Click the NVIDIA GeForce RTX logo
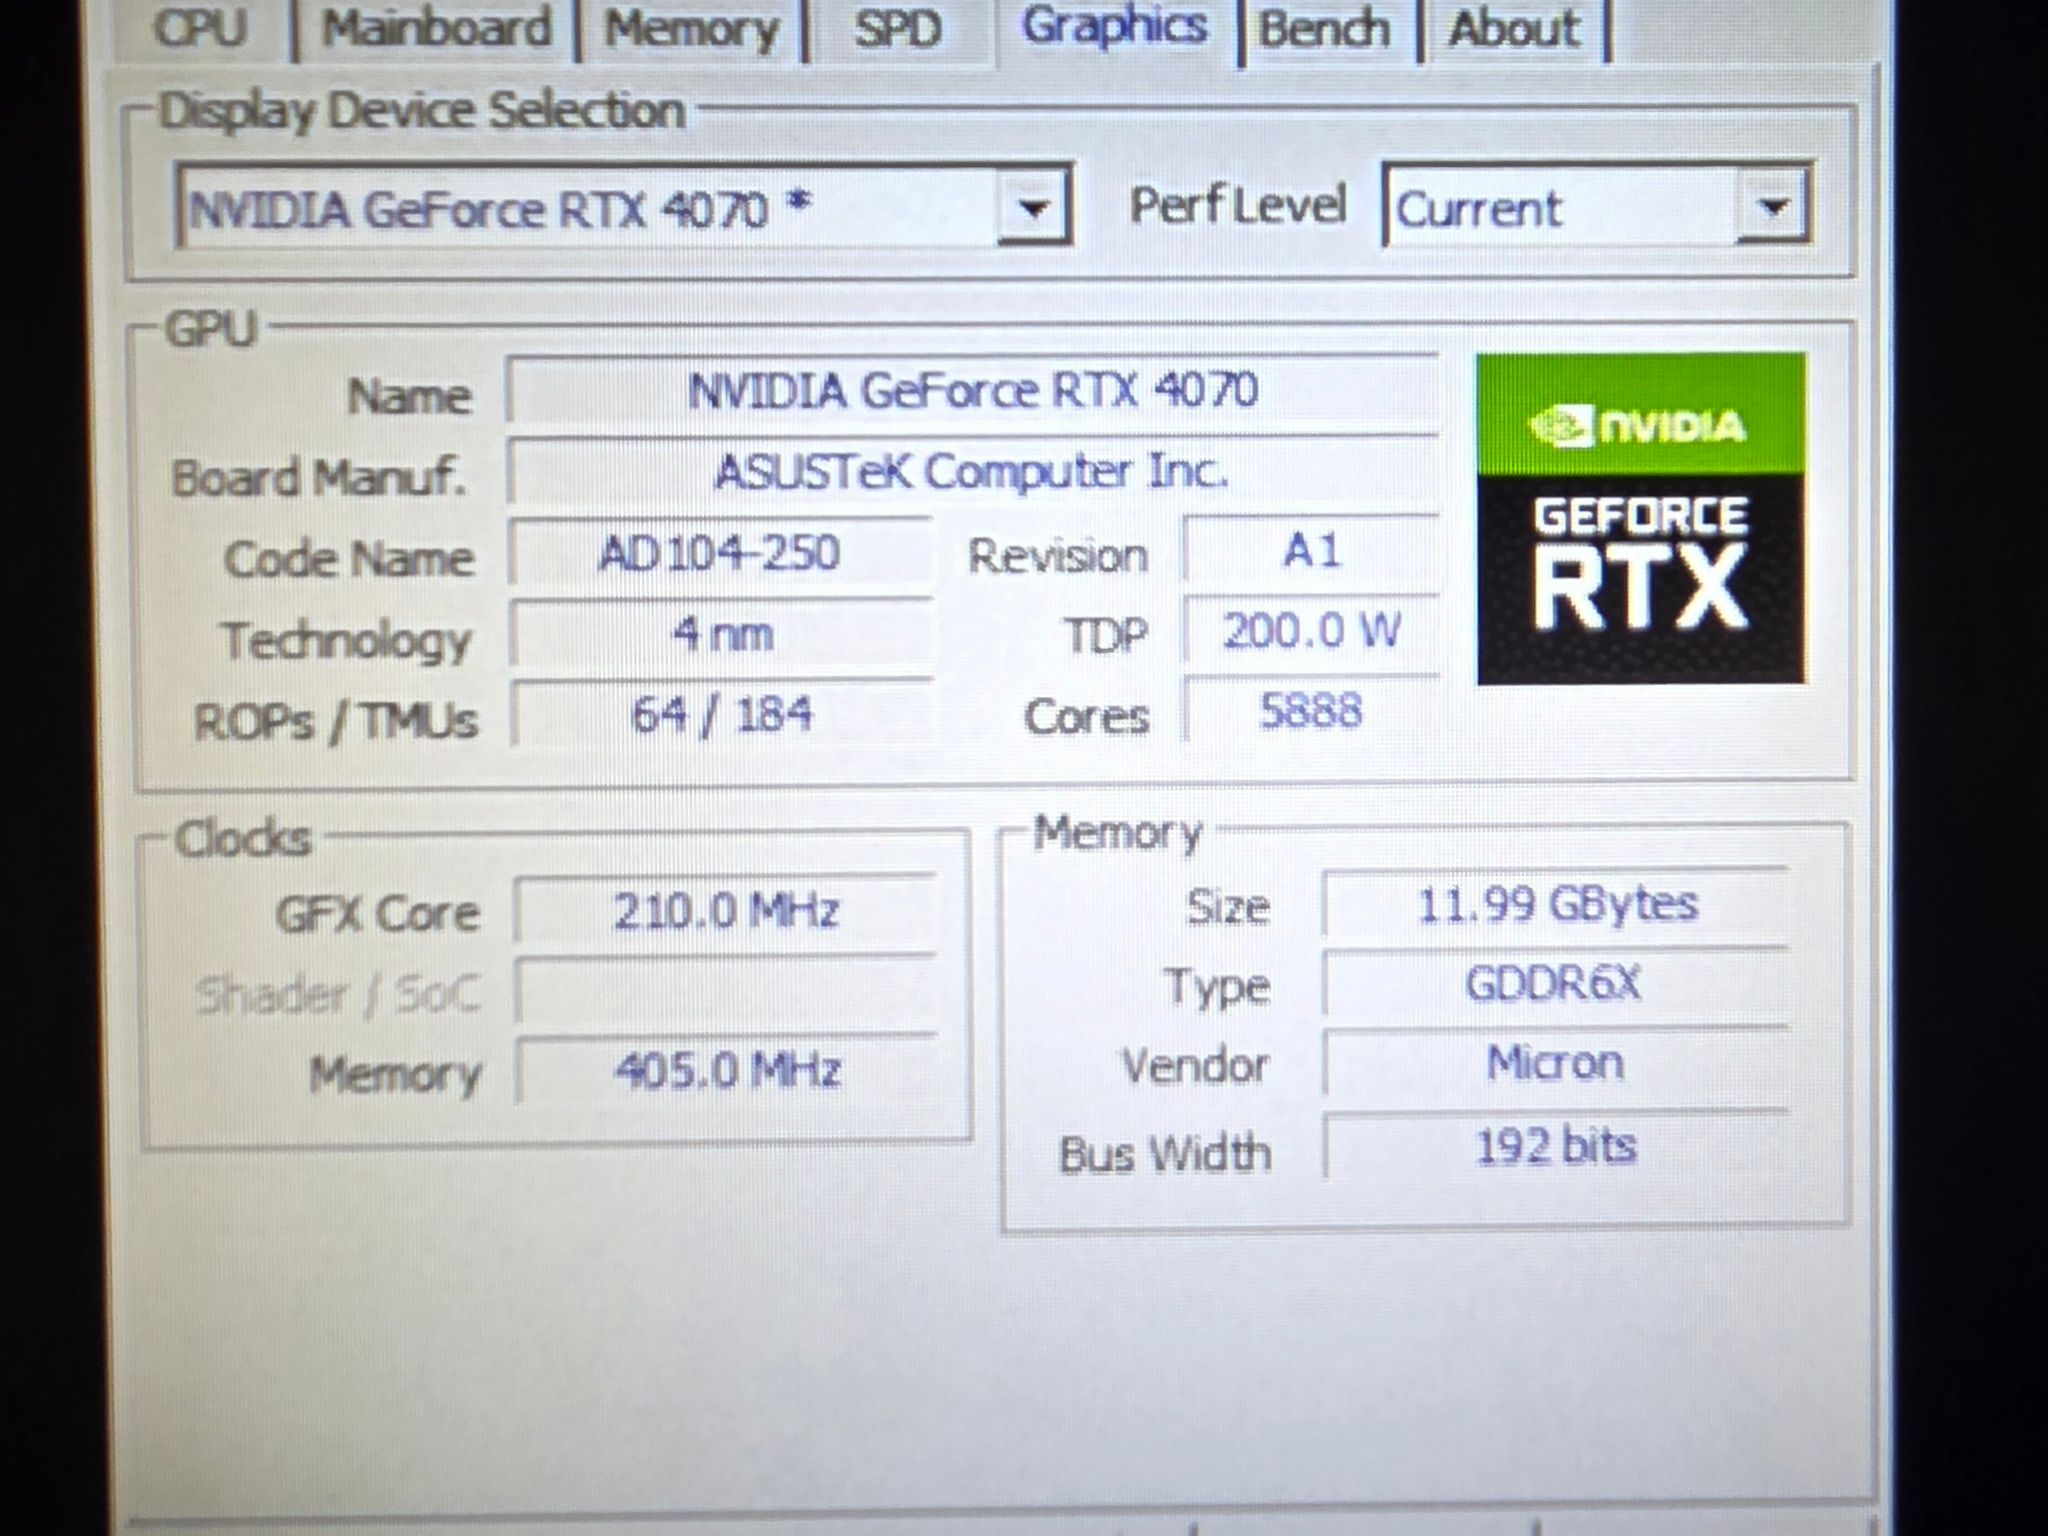The width and height of the screenshot is (2048, 1536). [1641, 518]
